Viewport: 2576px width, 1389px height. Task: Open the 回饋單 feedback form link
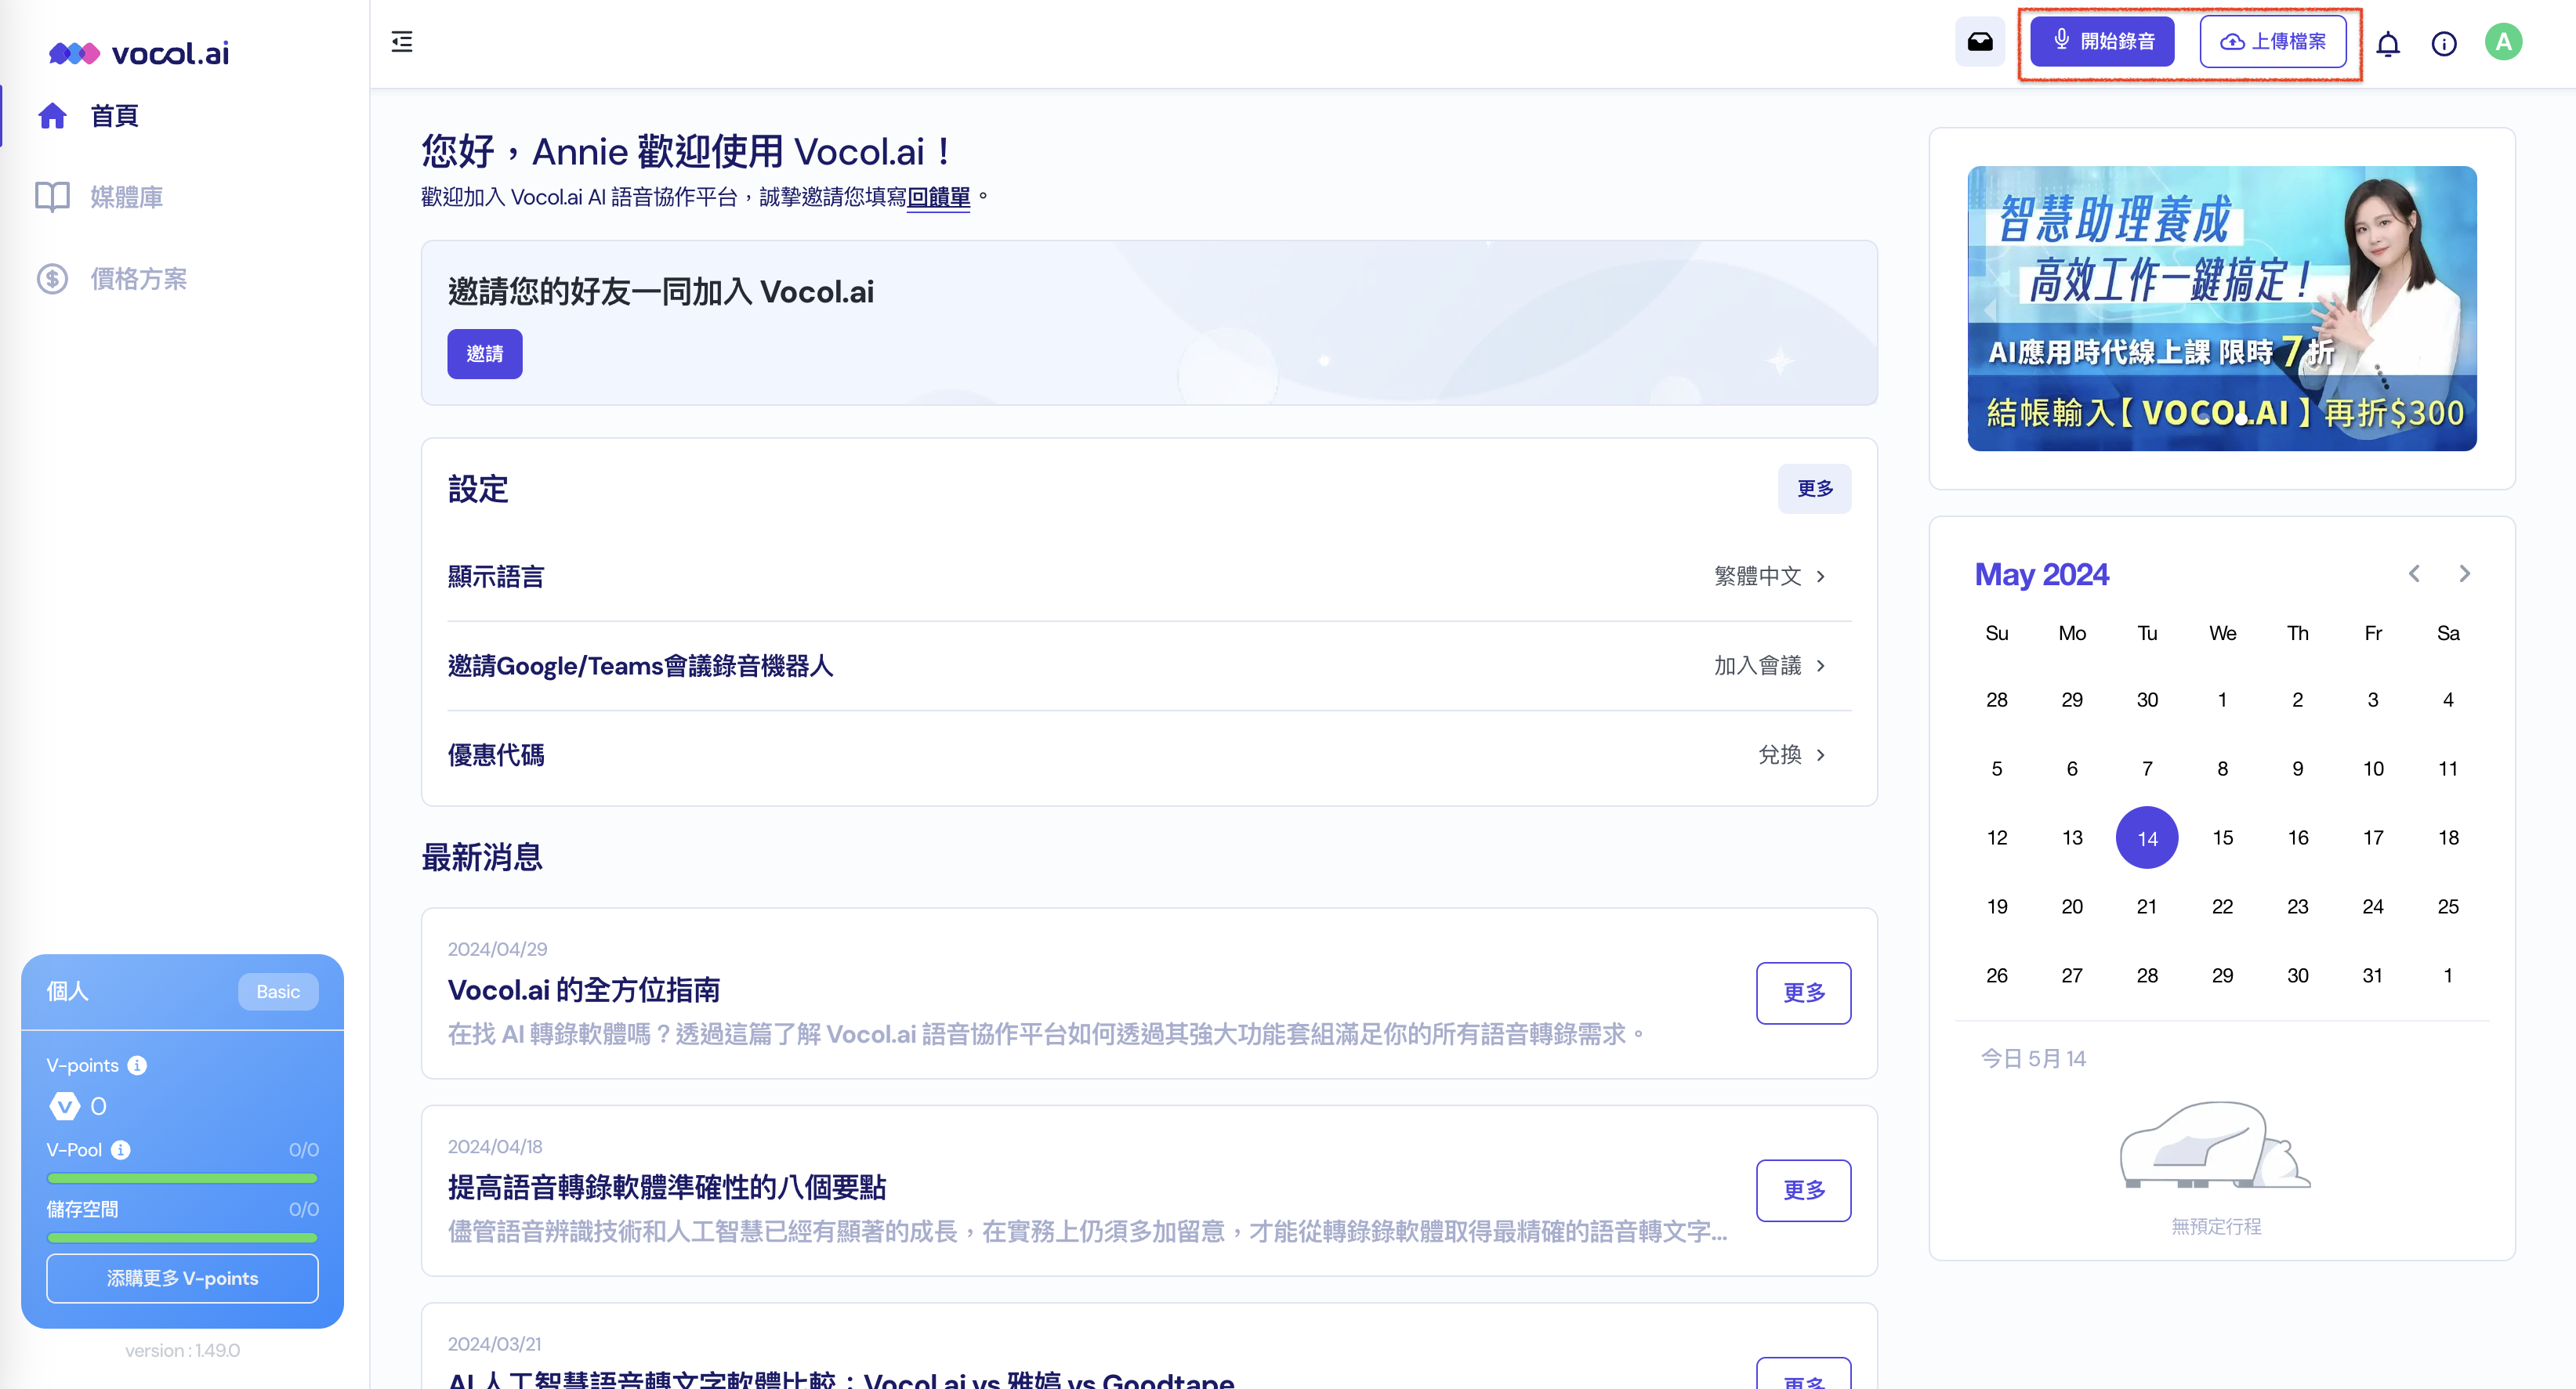pos(938,197)
